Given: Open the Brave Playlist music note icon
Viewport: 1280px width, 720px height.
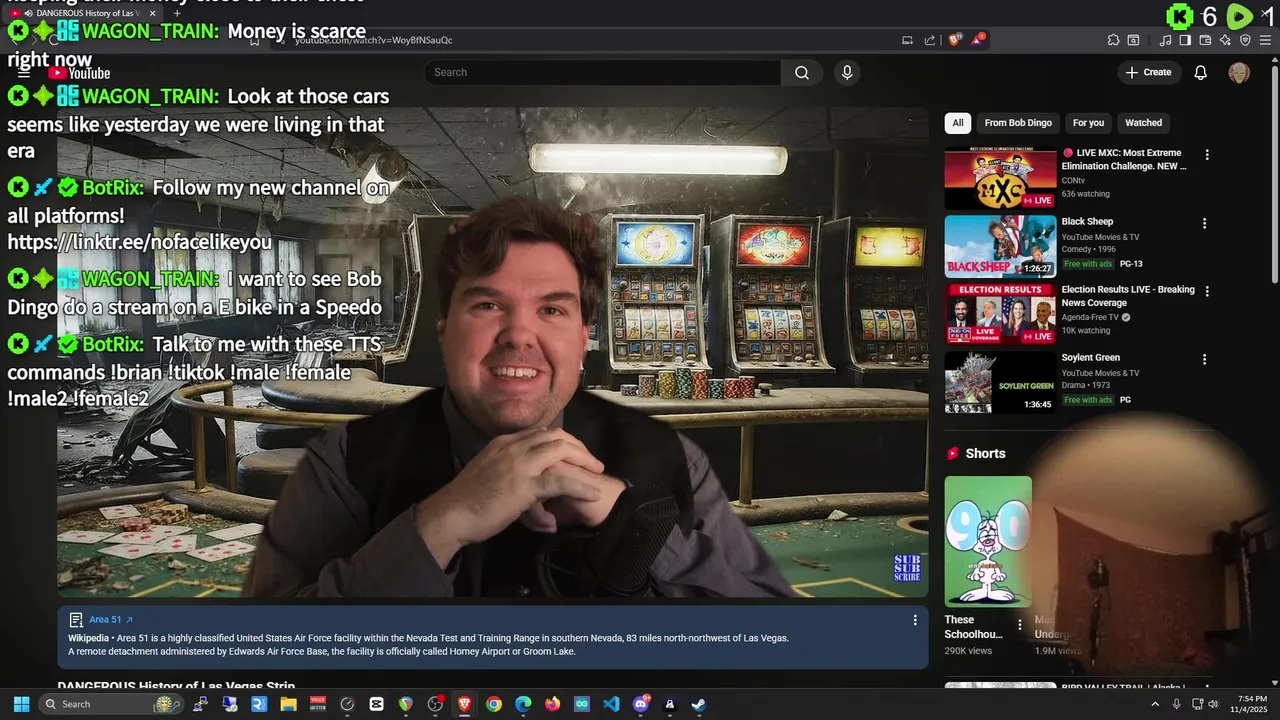Looking at the screenshot, I should click(1165, 40).
